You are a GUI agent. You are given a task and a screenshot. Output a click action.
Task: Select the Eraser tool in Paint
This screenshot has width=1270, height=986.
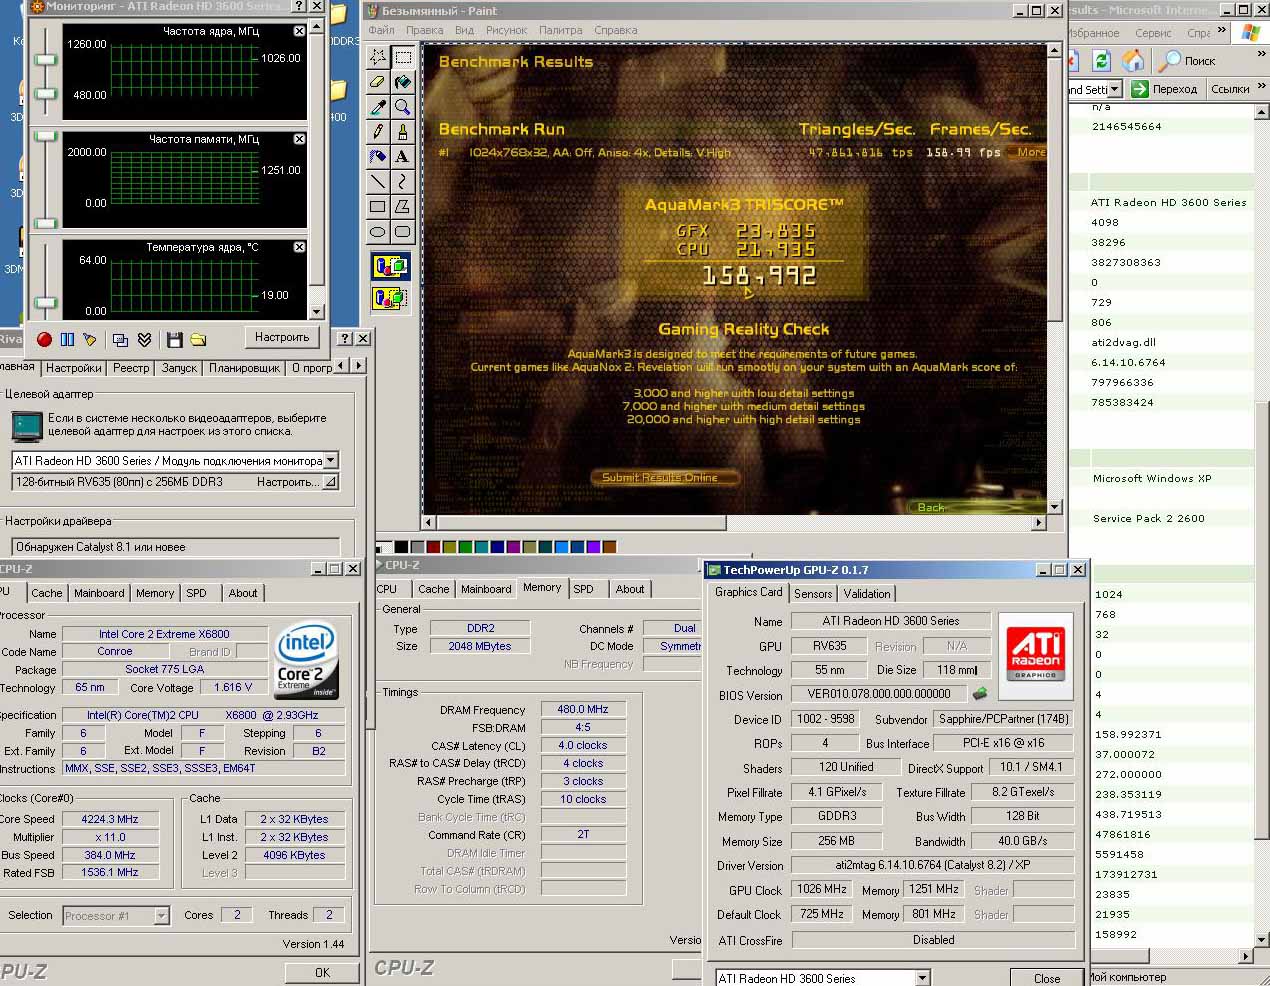click(377, 82)
